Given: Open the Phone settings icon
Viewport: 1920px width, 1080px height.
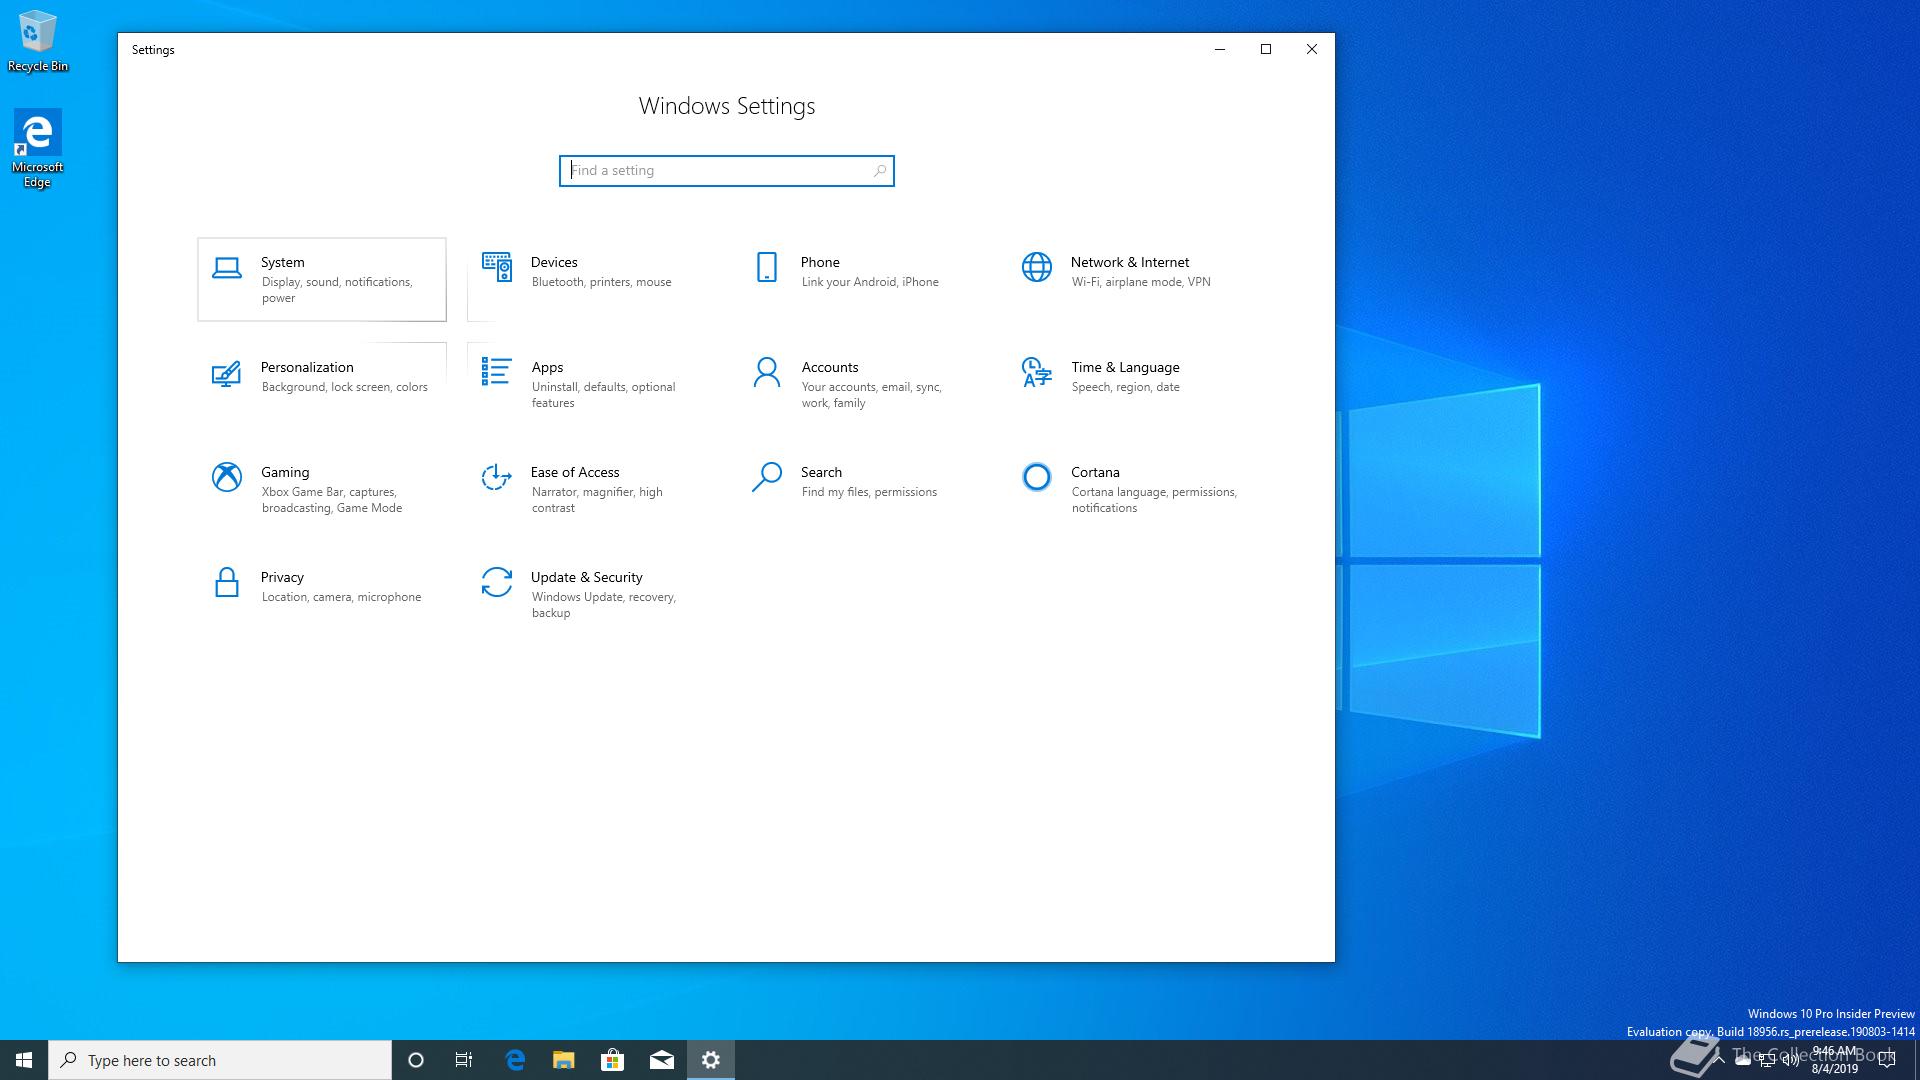Looking at the screenshot, I should [767, 267].
